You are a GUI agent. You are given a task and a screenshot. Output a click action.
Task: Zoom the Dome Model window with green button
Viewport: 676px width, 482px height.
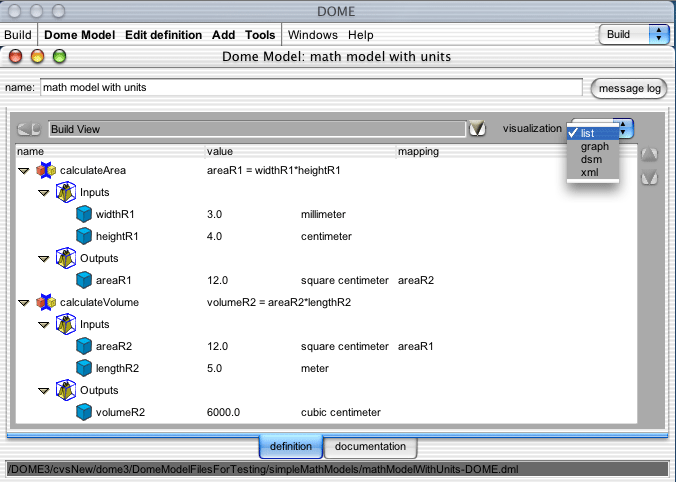[59, 56]
